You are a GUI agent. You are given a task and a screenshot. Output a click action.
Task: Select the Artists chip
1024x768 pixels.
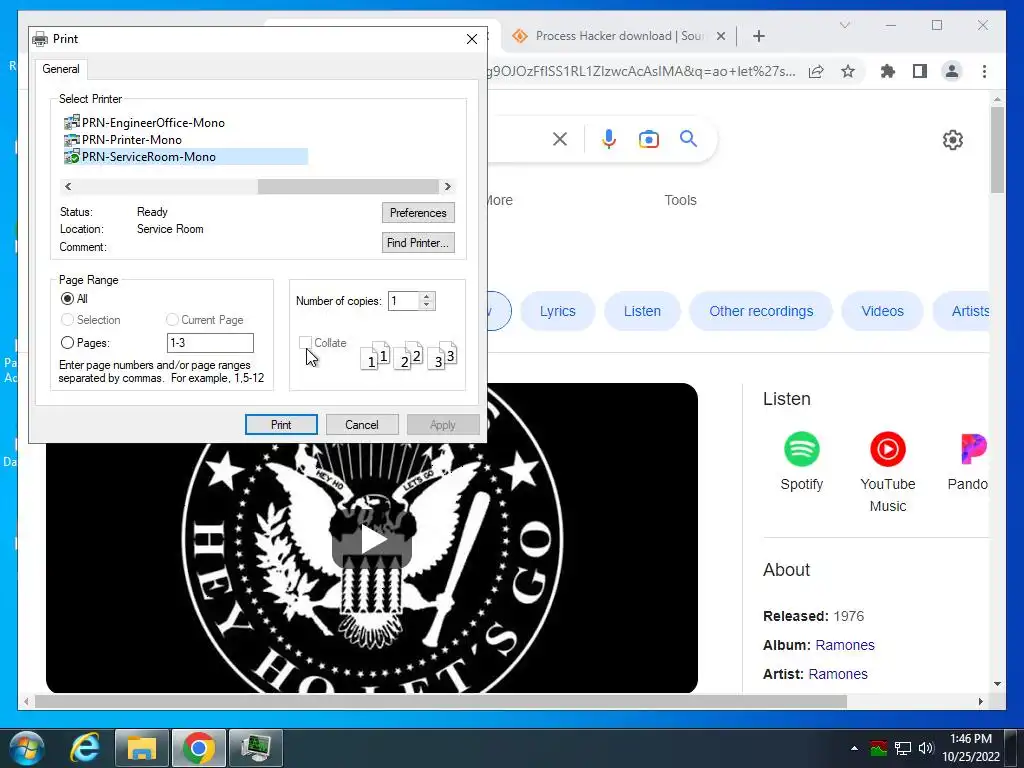click(962, 312)
